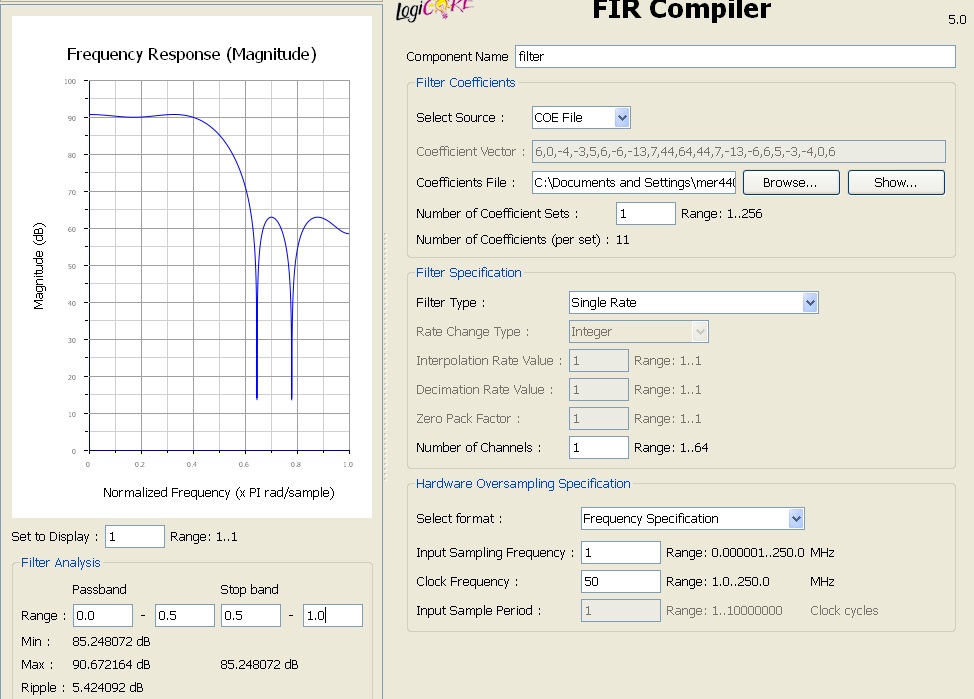Click the 'Normalized Frequency (x PI rad/sample)' axis label

(x=219, y=493)
